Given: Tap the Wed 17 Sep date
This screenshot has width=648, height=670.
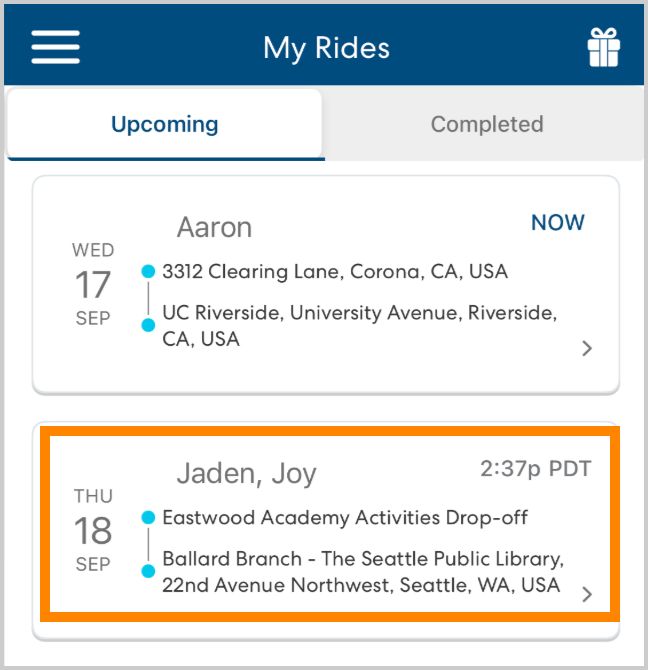Looking at the screenshot, I should [x=93, y=285].
